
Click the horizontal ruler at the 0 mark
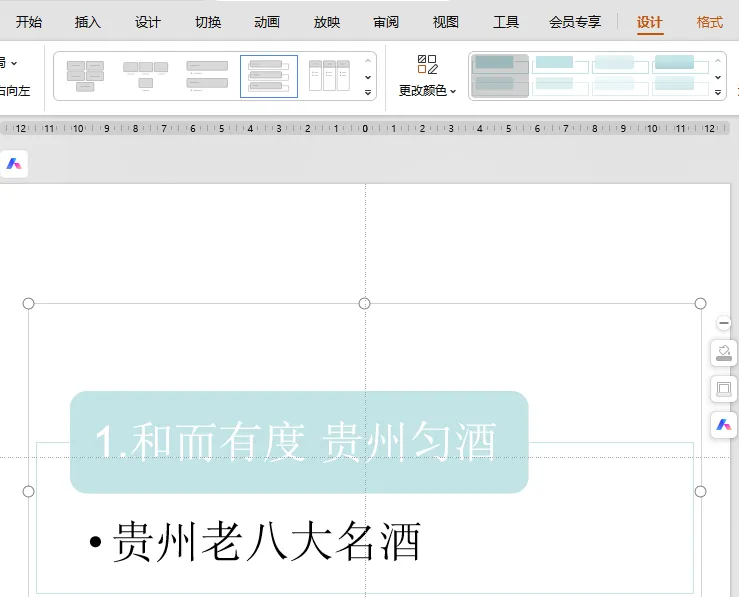(x=365, y=128)
